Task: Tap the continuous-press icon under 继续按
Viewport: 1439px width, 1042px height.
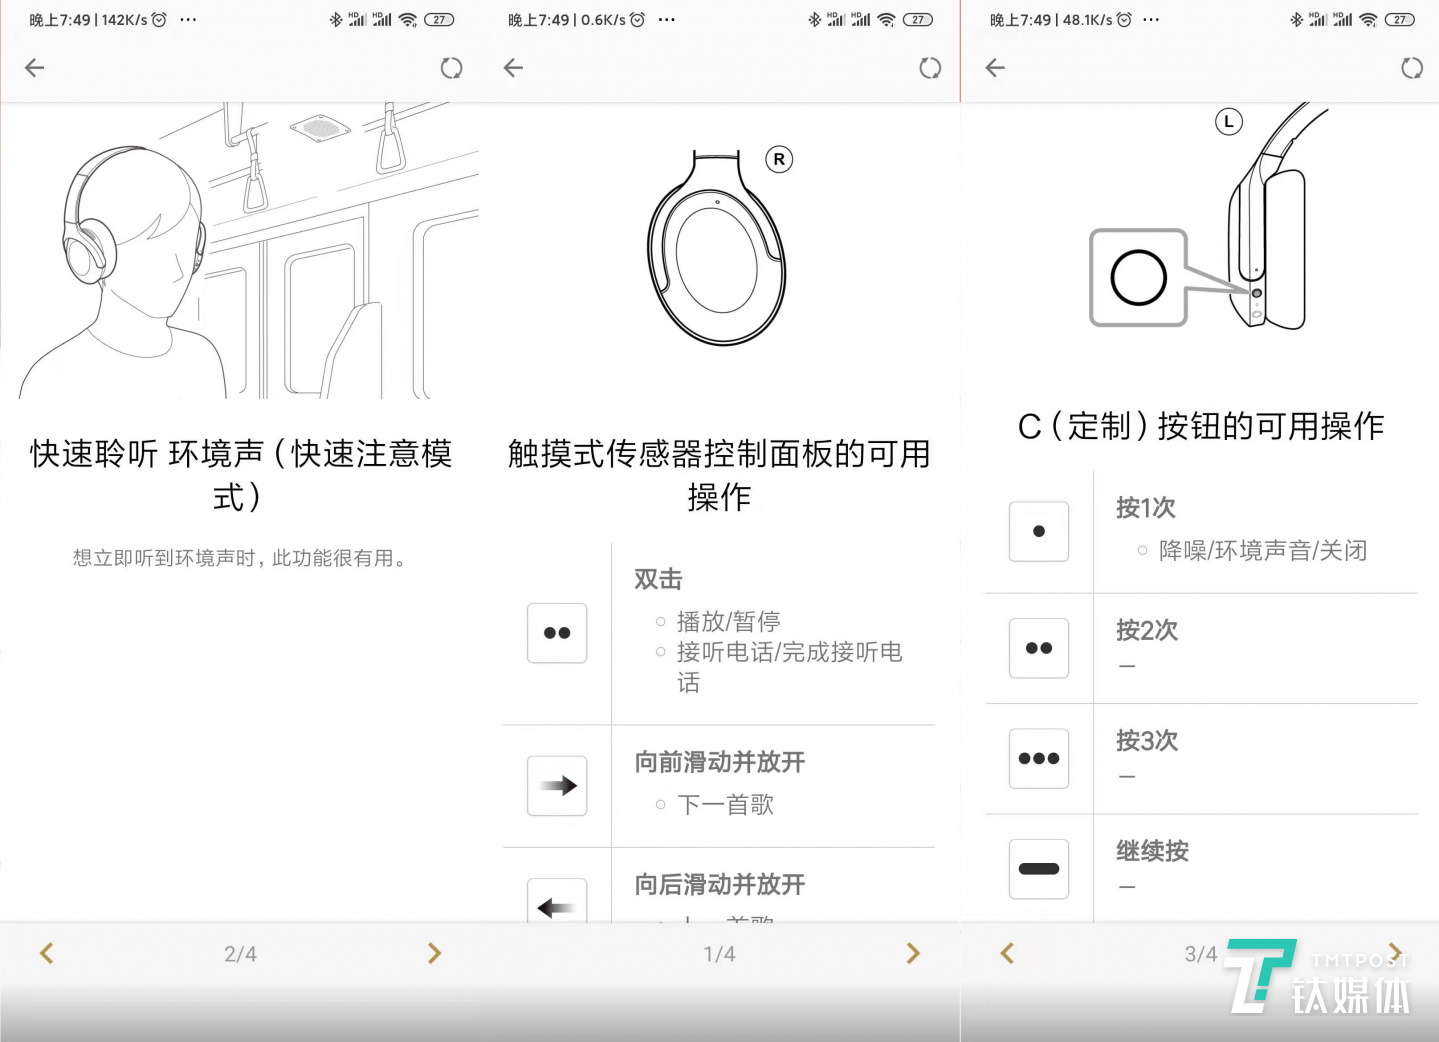Action: (1039, 869)
